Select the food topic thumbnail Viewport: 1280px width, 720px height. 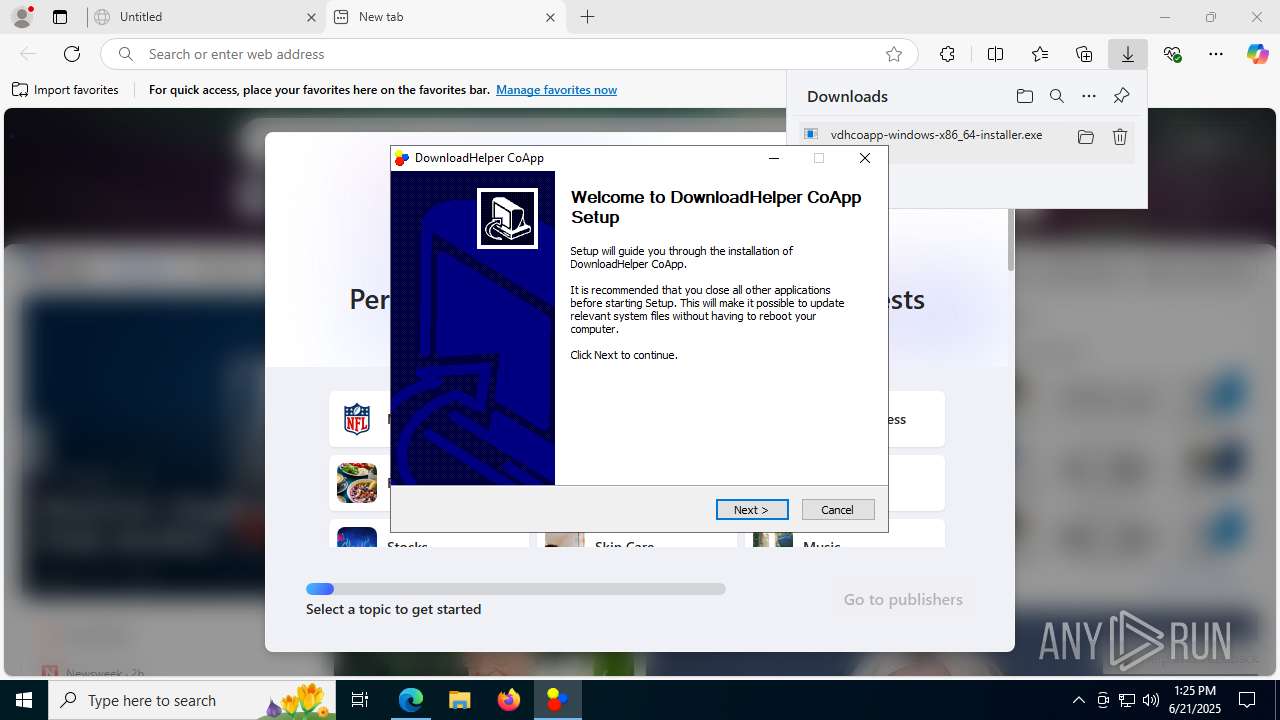click(357, 483)
